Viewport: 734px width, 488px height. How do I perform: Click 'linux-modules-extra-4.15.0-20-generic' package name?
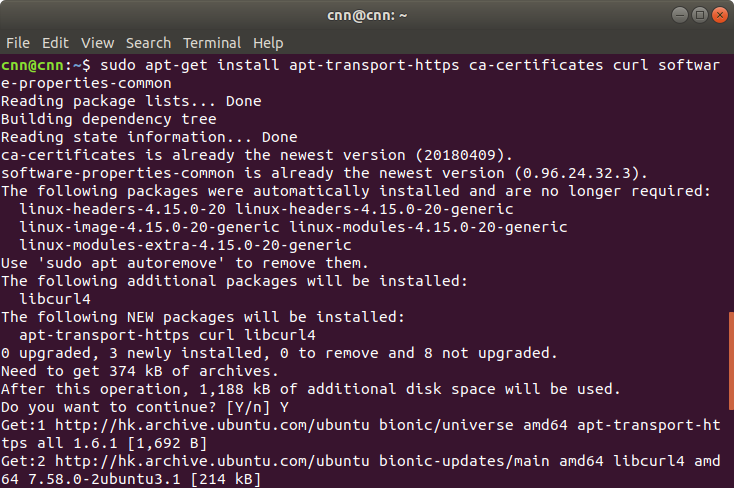click(x=185, y=245)
